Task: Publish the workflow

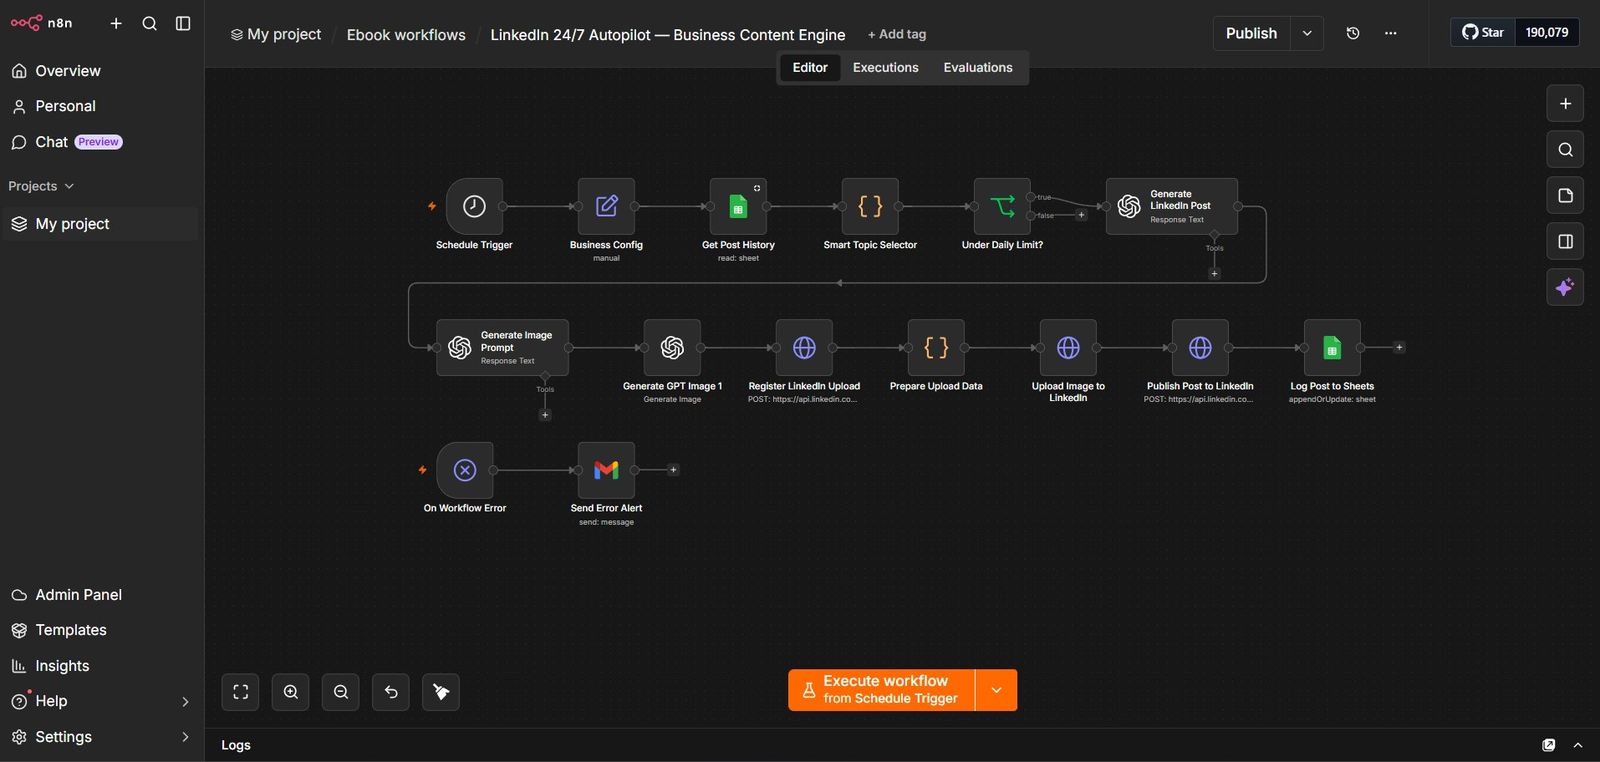Action: pyautogui.click(x=1251, y=33)
